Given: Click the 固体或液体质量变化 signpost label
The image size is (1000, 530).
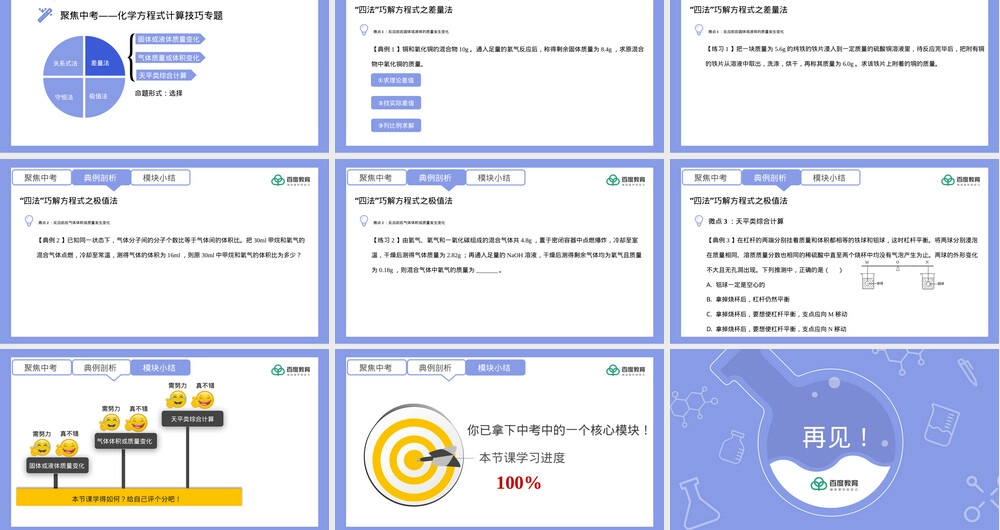Looking at the screenshot, I should tap(57, 466).
